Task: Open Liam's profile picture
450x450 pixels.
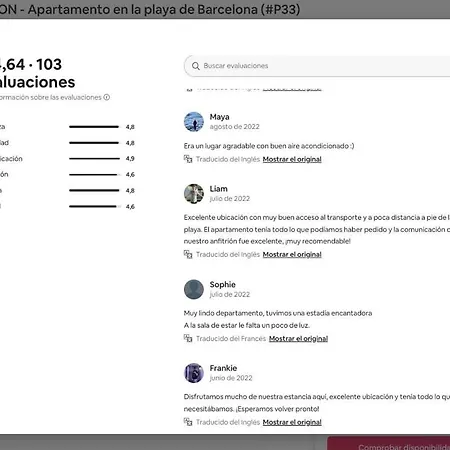Action: coord(194,193)
